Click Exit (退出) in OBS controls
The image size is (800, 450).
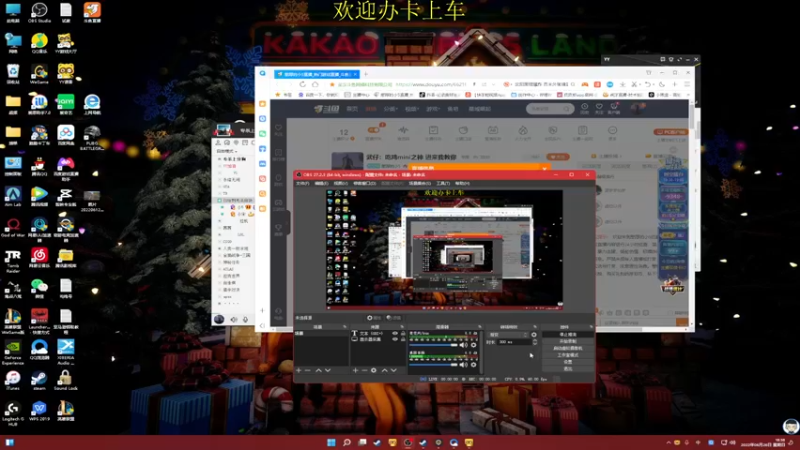[x=568, y=368]
